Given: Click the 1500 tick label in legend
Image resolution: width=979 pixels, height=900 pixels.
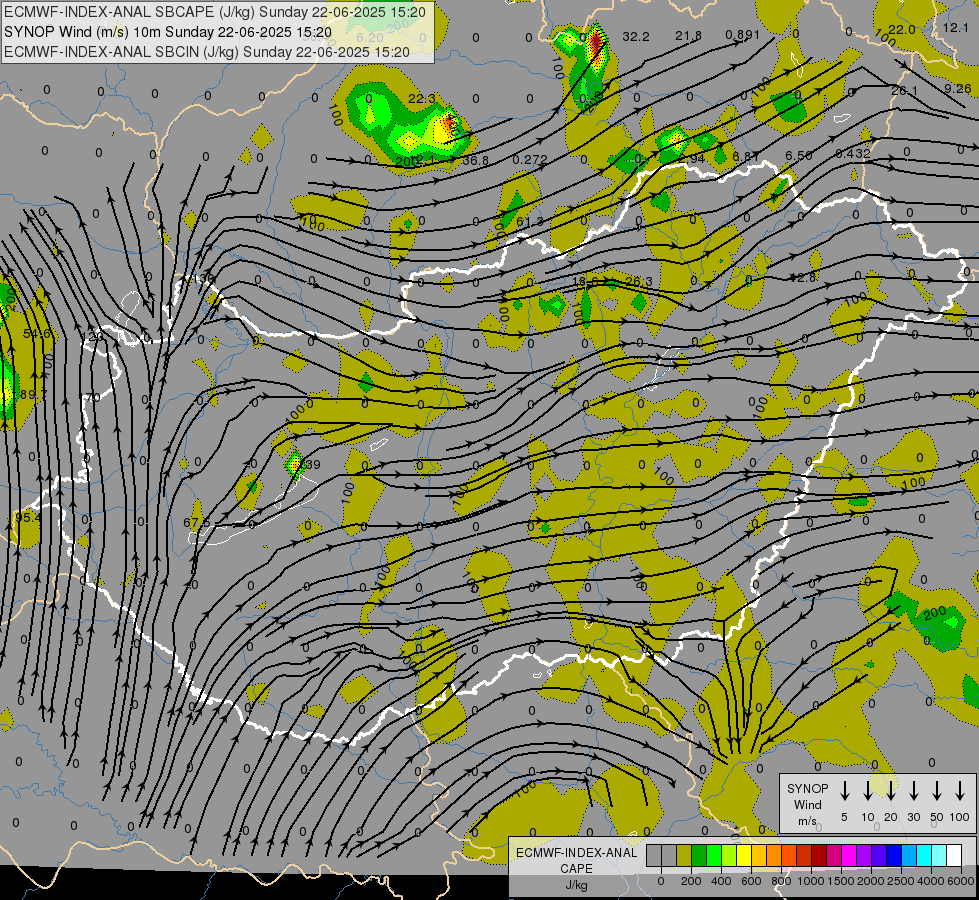Looking at the screenshot, I should pyautogui.click(x=842, y=881).
